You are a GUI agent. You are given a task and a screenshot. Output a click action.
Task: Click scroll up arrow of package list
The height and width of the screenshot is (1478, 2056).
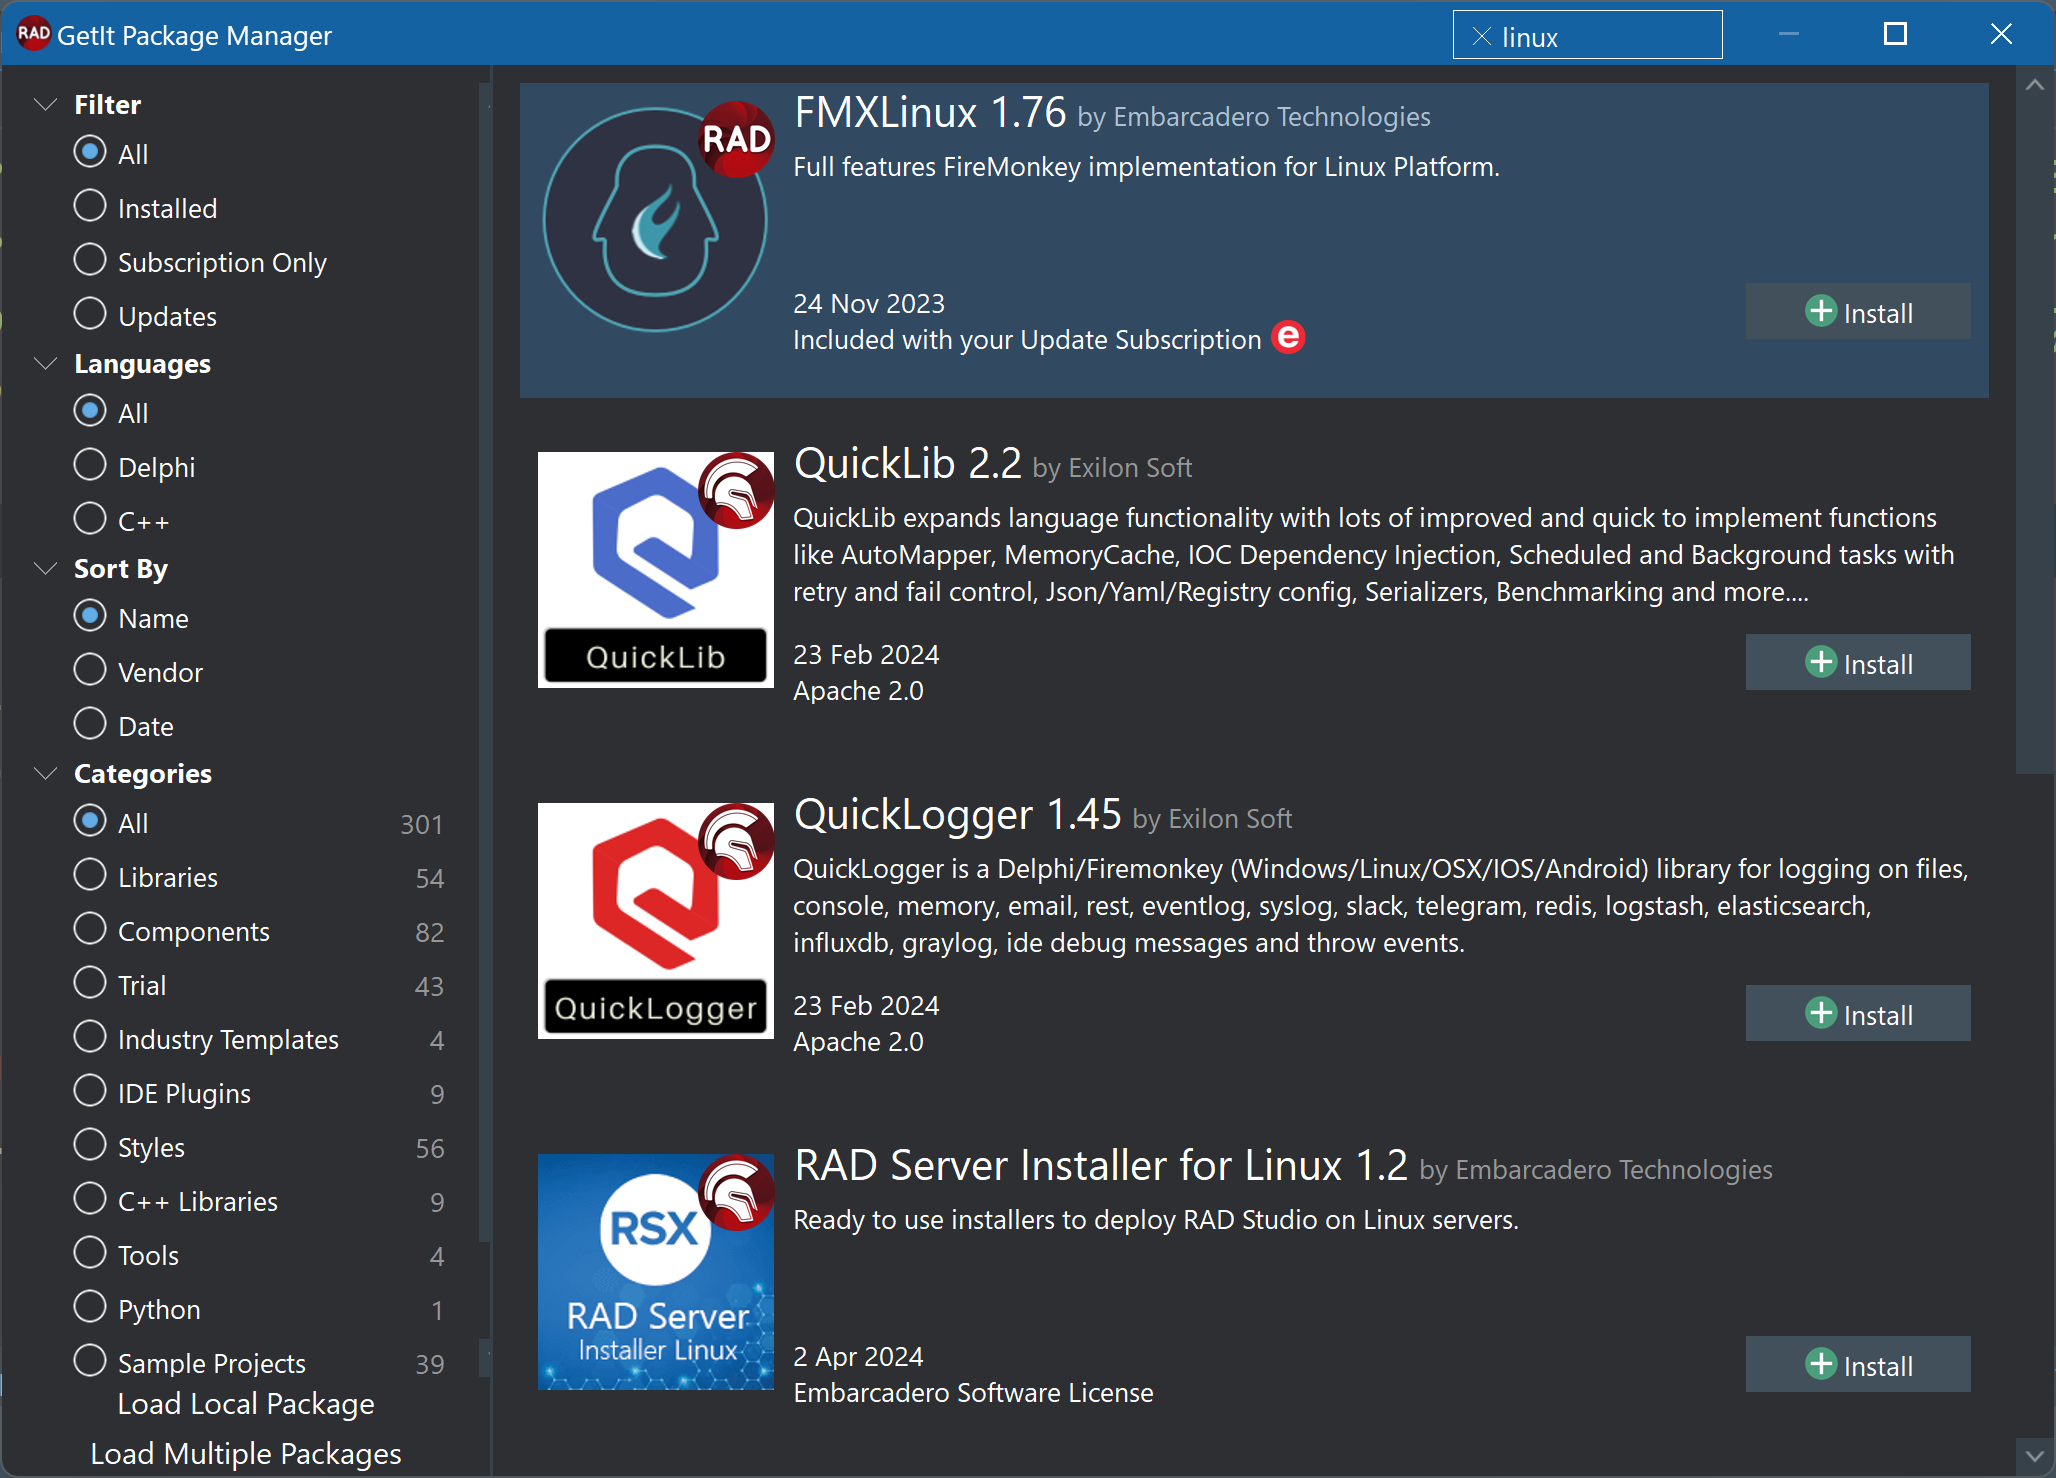2034,85
